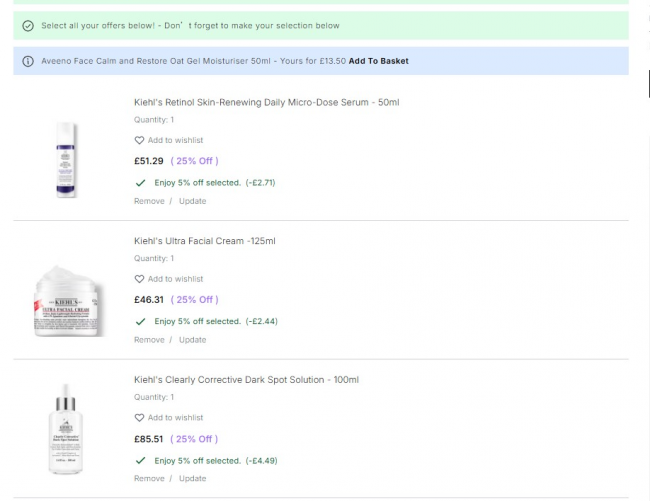Update Clearly Corrective Dark Spot Solution item

192,479
